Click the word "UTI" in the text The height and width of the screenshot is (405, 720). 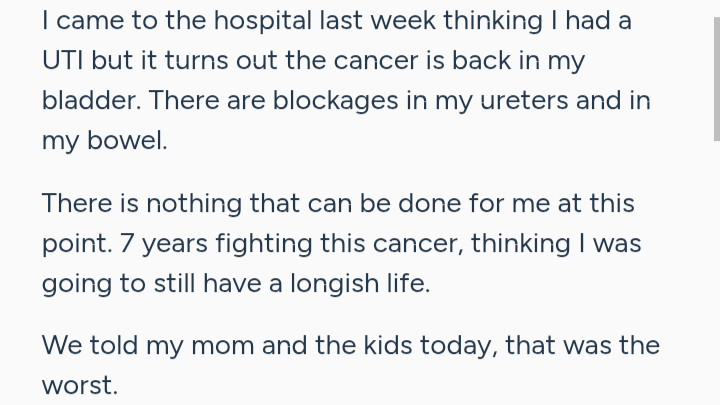[62, 60]
